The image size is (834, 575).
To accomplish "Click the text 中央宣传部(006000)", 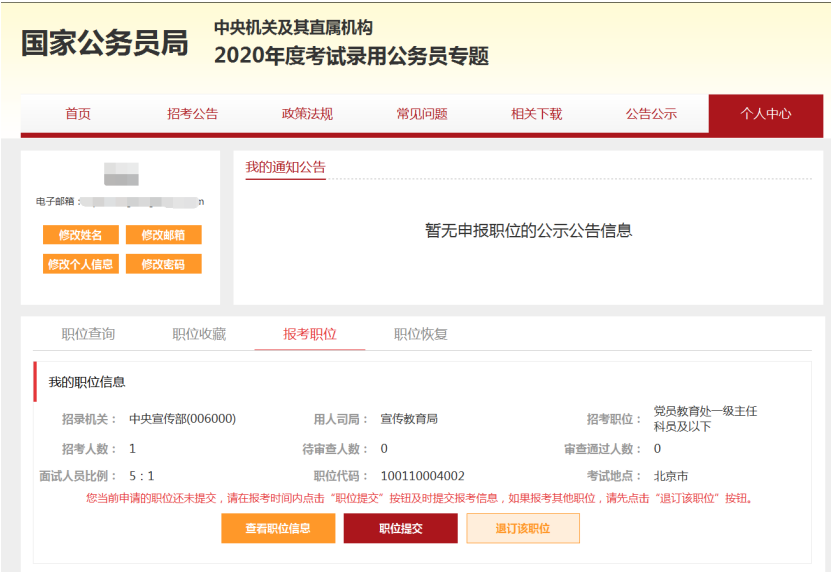I will 182,419.
